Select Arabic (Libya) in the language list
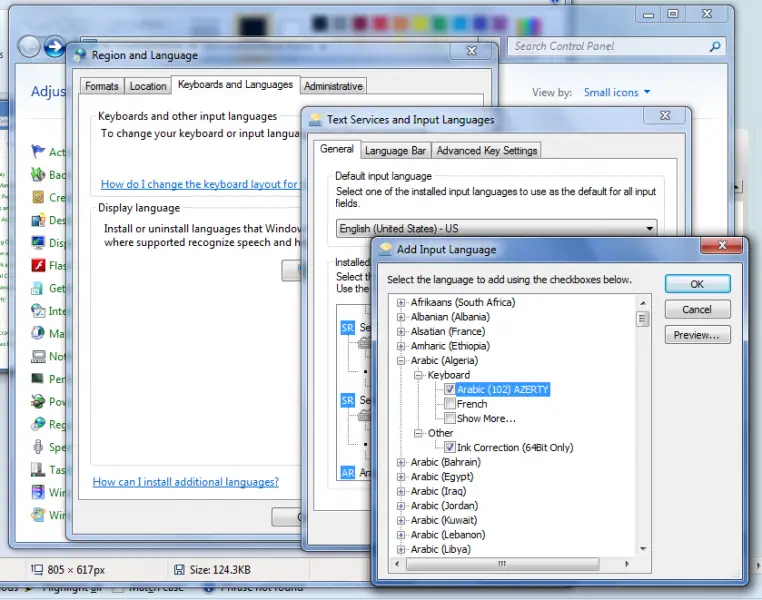762x600 pixels. [x=440, y=549]
